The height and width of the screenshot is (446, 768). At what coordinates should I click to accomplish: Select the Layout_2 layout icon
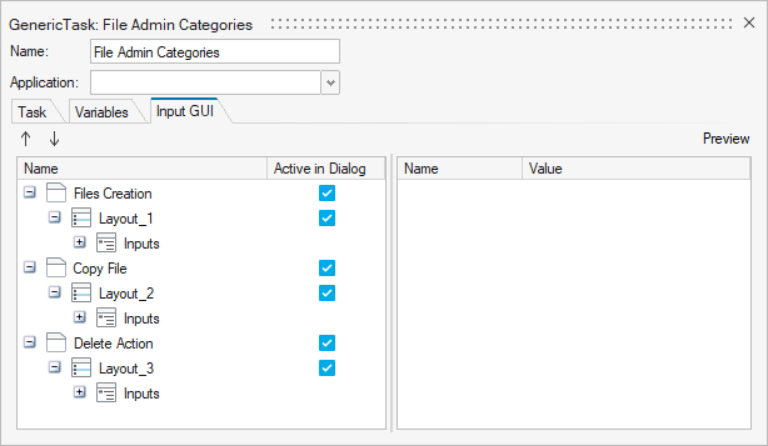81,293
